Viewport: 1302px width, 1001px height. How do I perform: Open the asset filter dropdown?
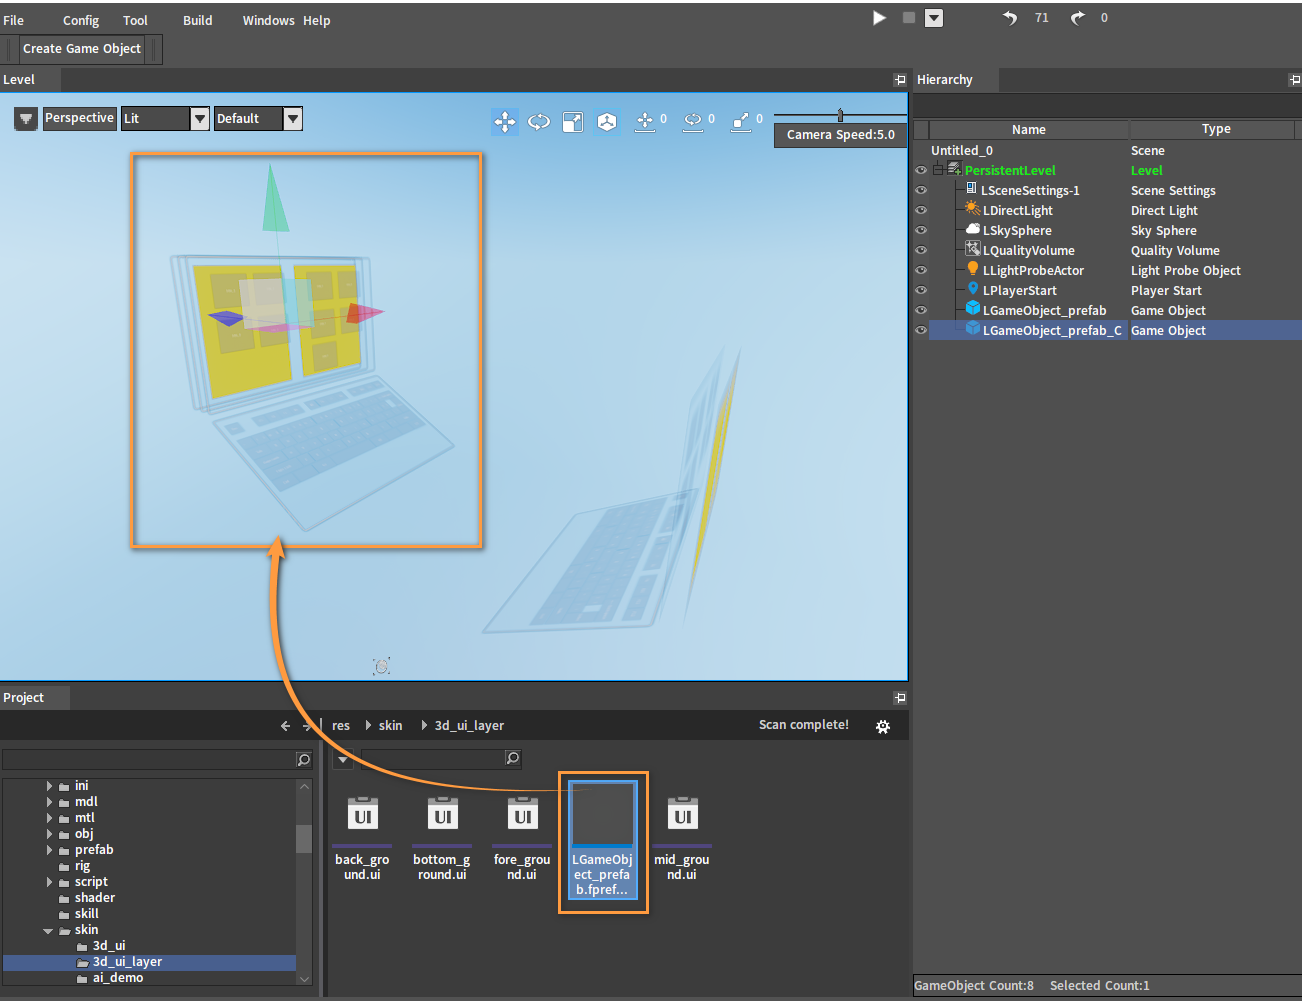coord(342,759)
